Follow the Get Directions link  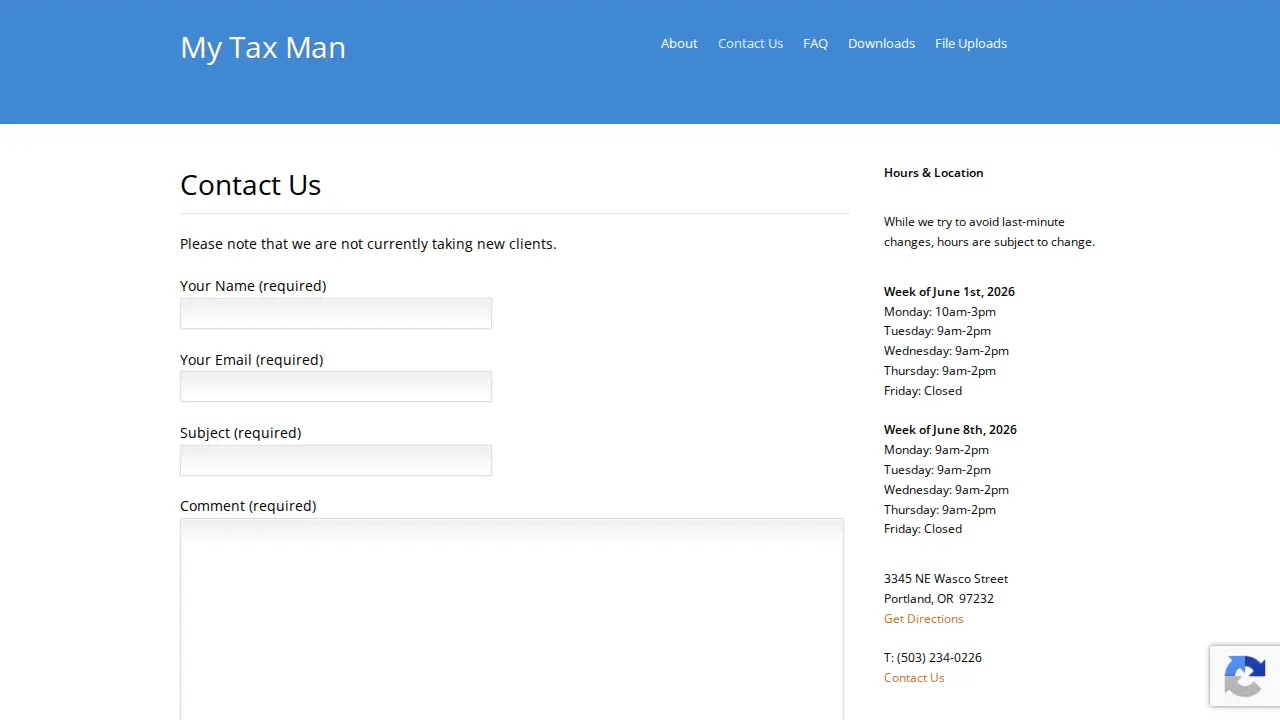click(923, 618)
